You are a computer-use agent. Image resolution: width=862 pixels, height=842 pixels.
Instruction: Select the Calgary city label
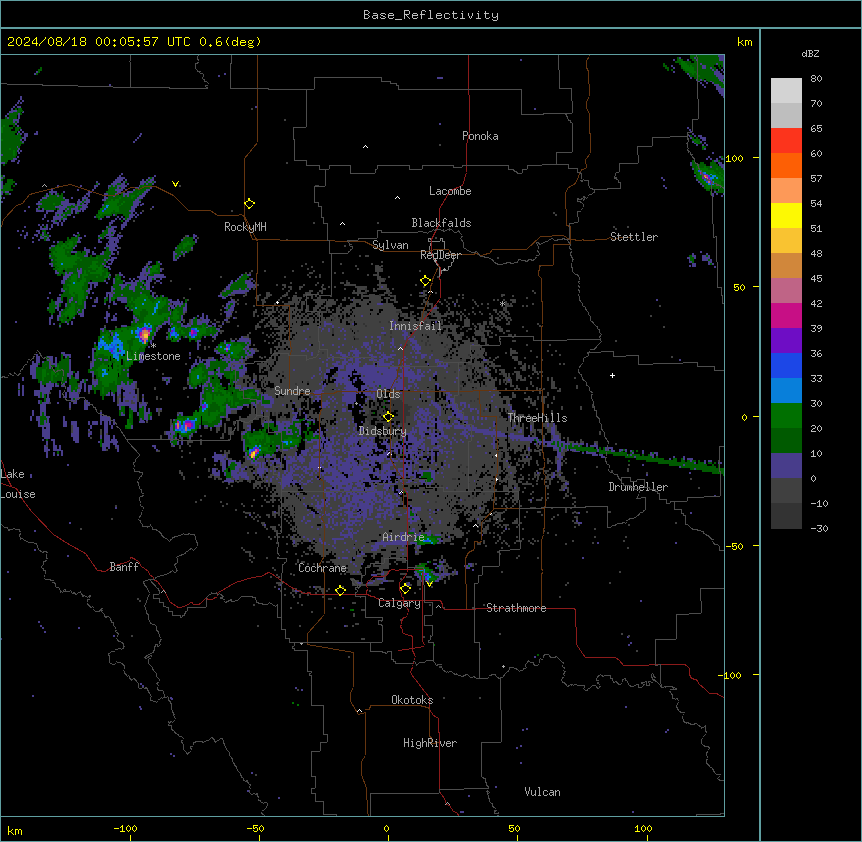click(399, 603)
